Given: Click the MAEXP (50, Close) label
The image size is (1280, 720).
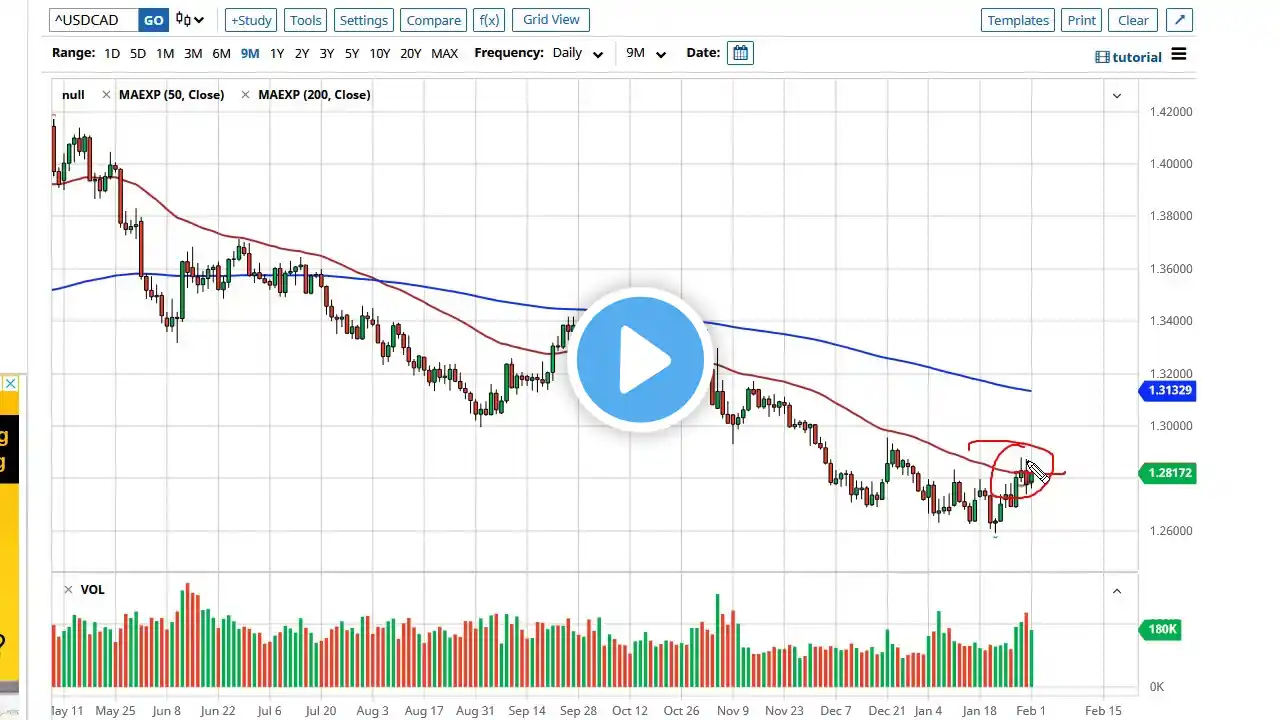Looking at the screenshot, I should coord(171,94).
